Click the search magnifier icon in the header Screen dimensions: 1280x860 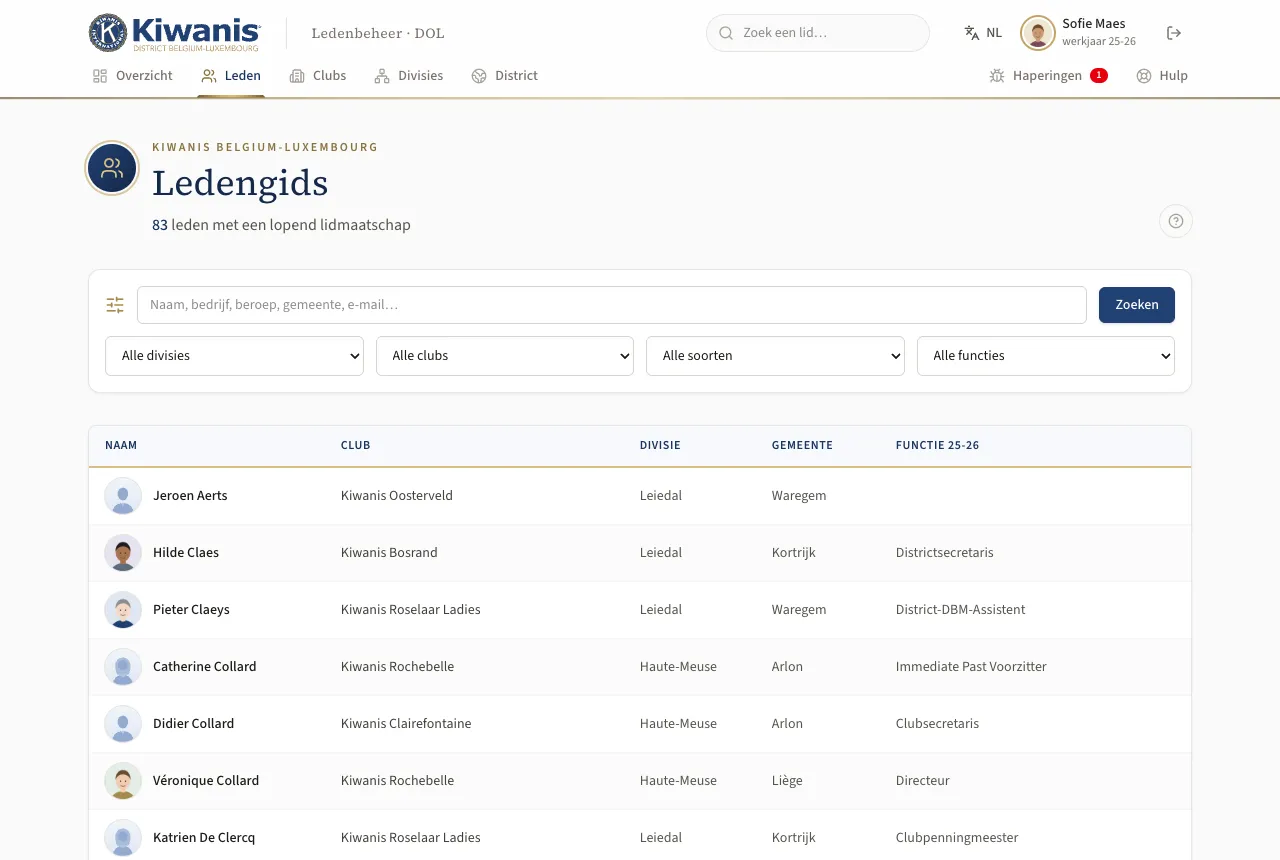coord(726,33)
